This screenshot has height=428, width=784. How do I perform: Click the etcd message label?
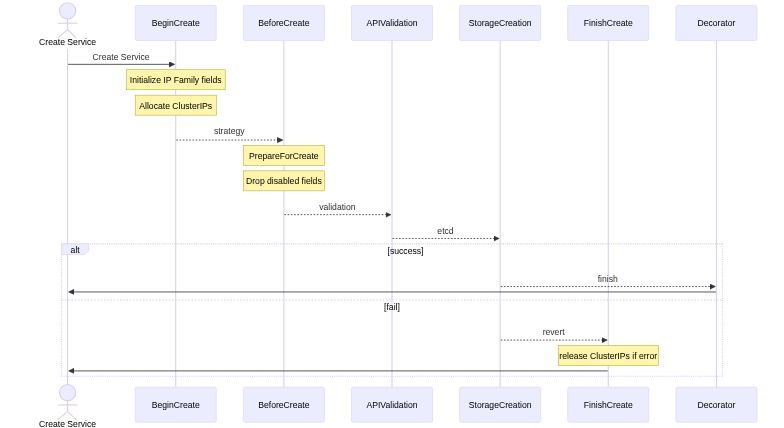445,231
